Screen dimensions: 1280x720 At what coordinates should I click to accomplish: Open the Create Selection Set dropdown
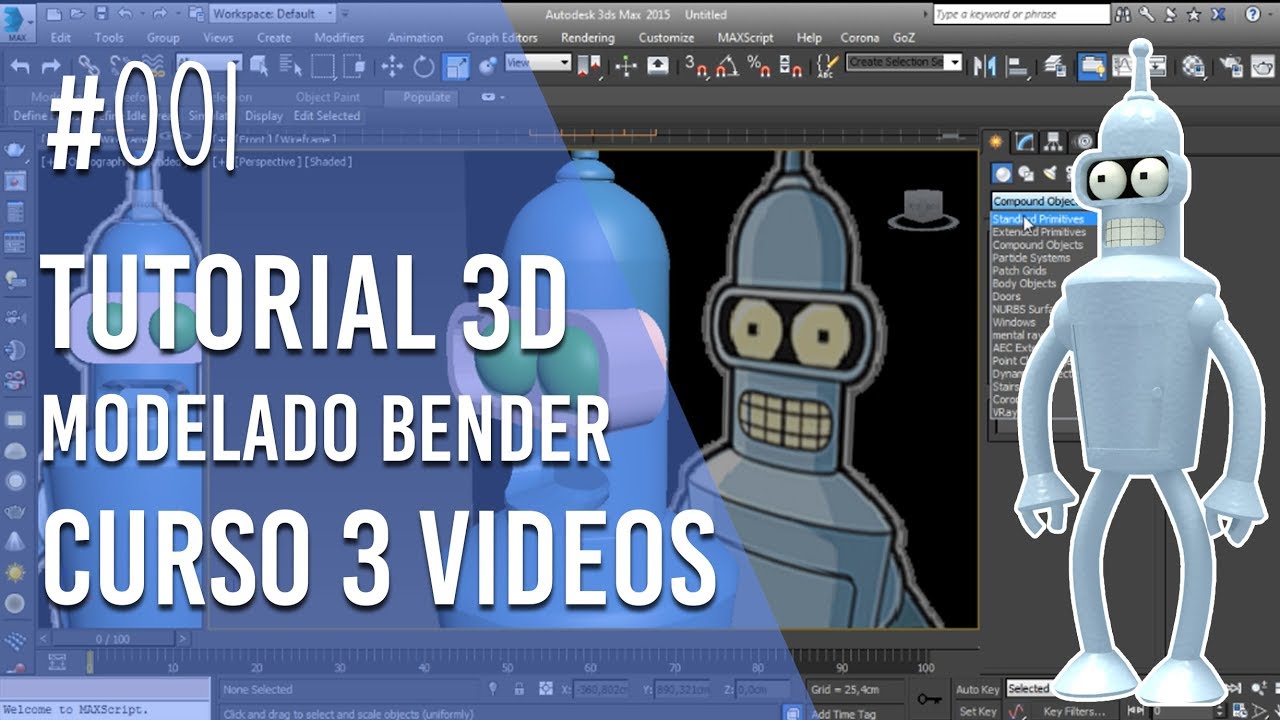pyautogui.click(x=903, y=62)
